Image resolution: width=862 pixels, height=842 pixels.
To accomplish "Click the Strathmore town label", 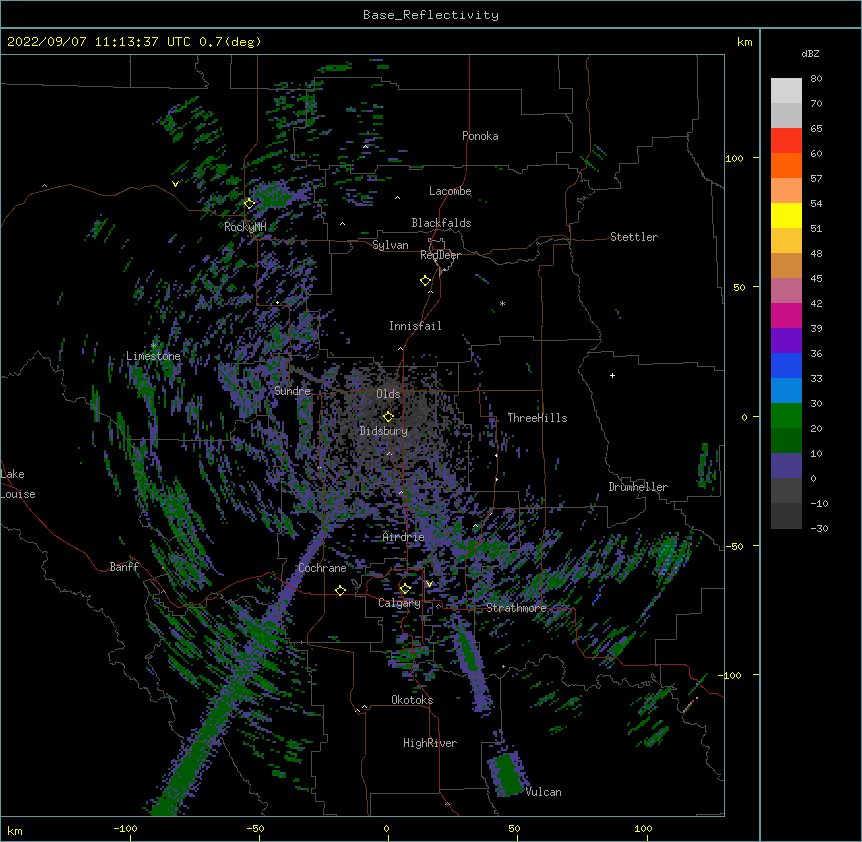I will [x=516, y=608].
